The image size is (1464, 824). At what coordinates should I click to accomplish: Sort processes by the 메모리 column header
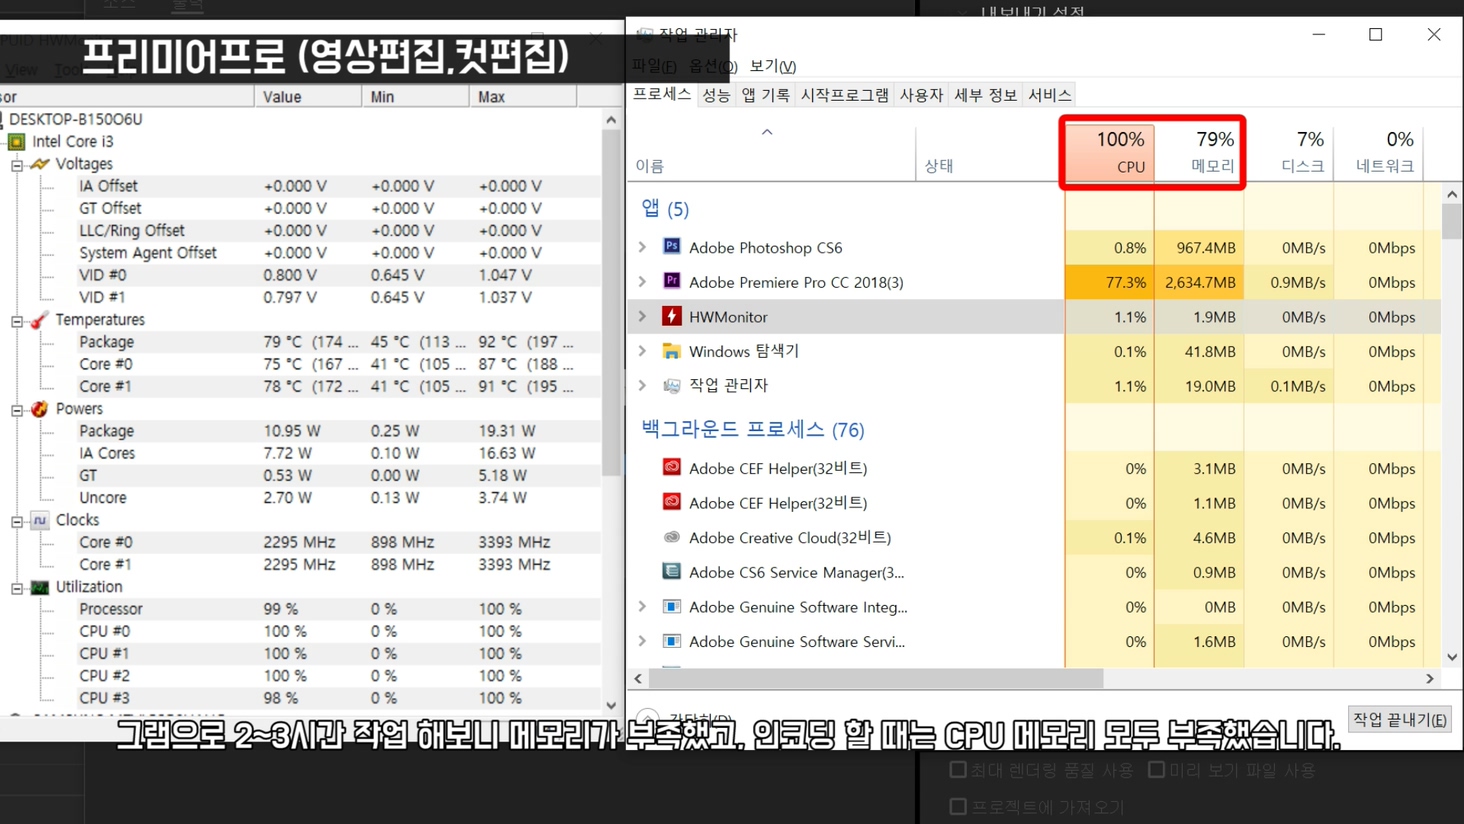[1200, 152]
